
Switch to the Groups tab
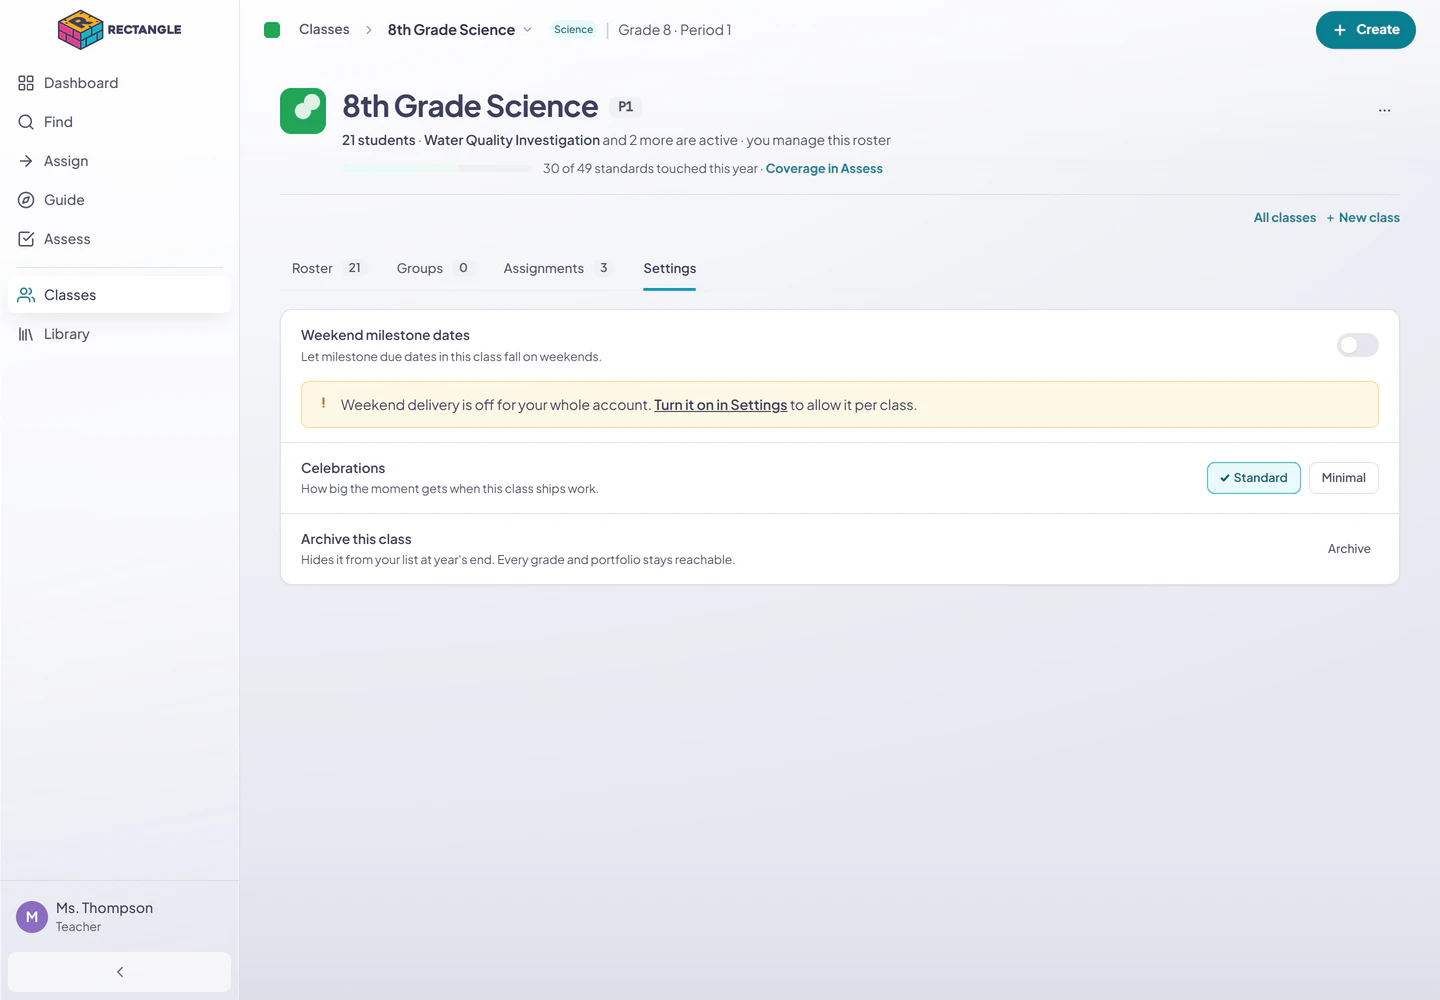coord(434,268)
